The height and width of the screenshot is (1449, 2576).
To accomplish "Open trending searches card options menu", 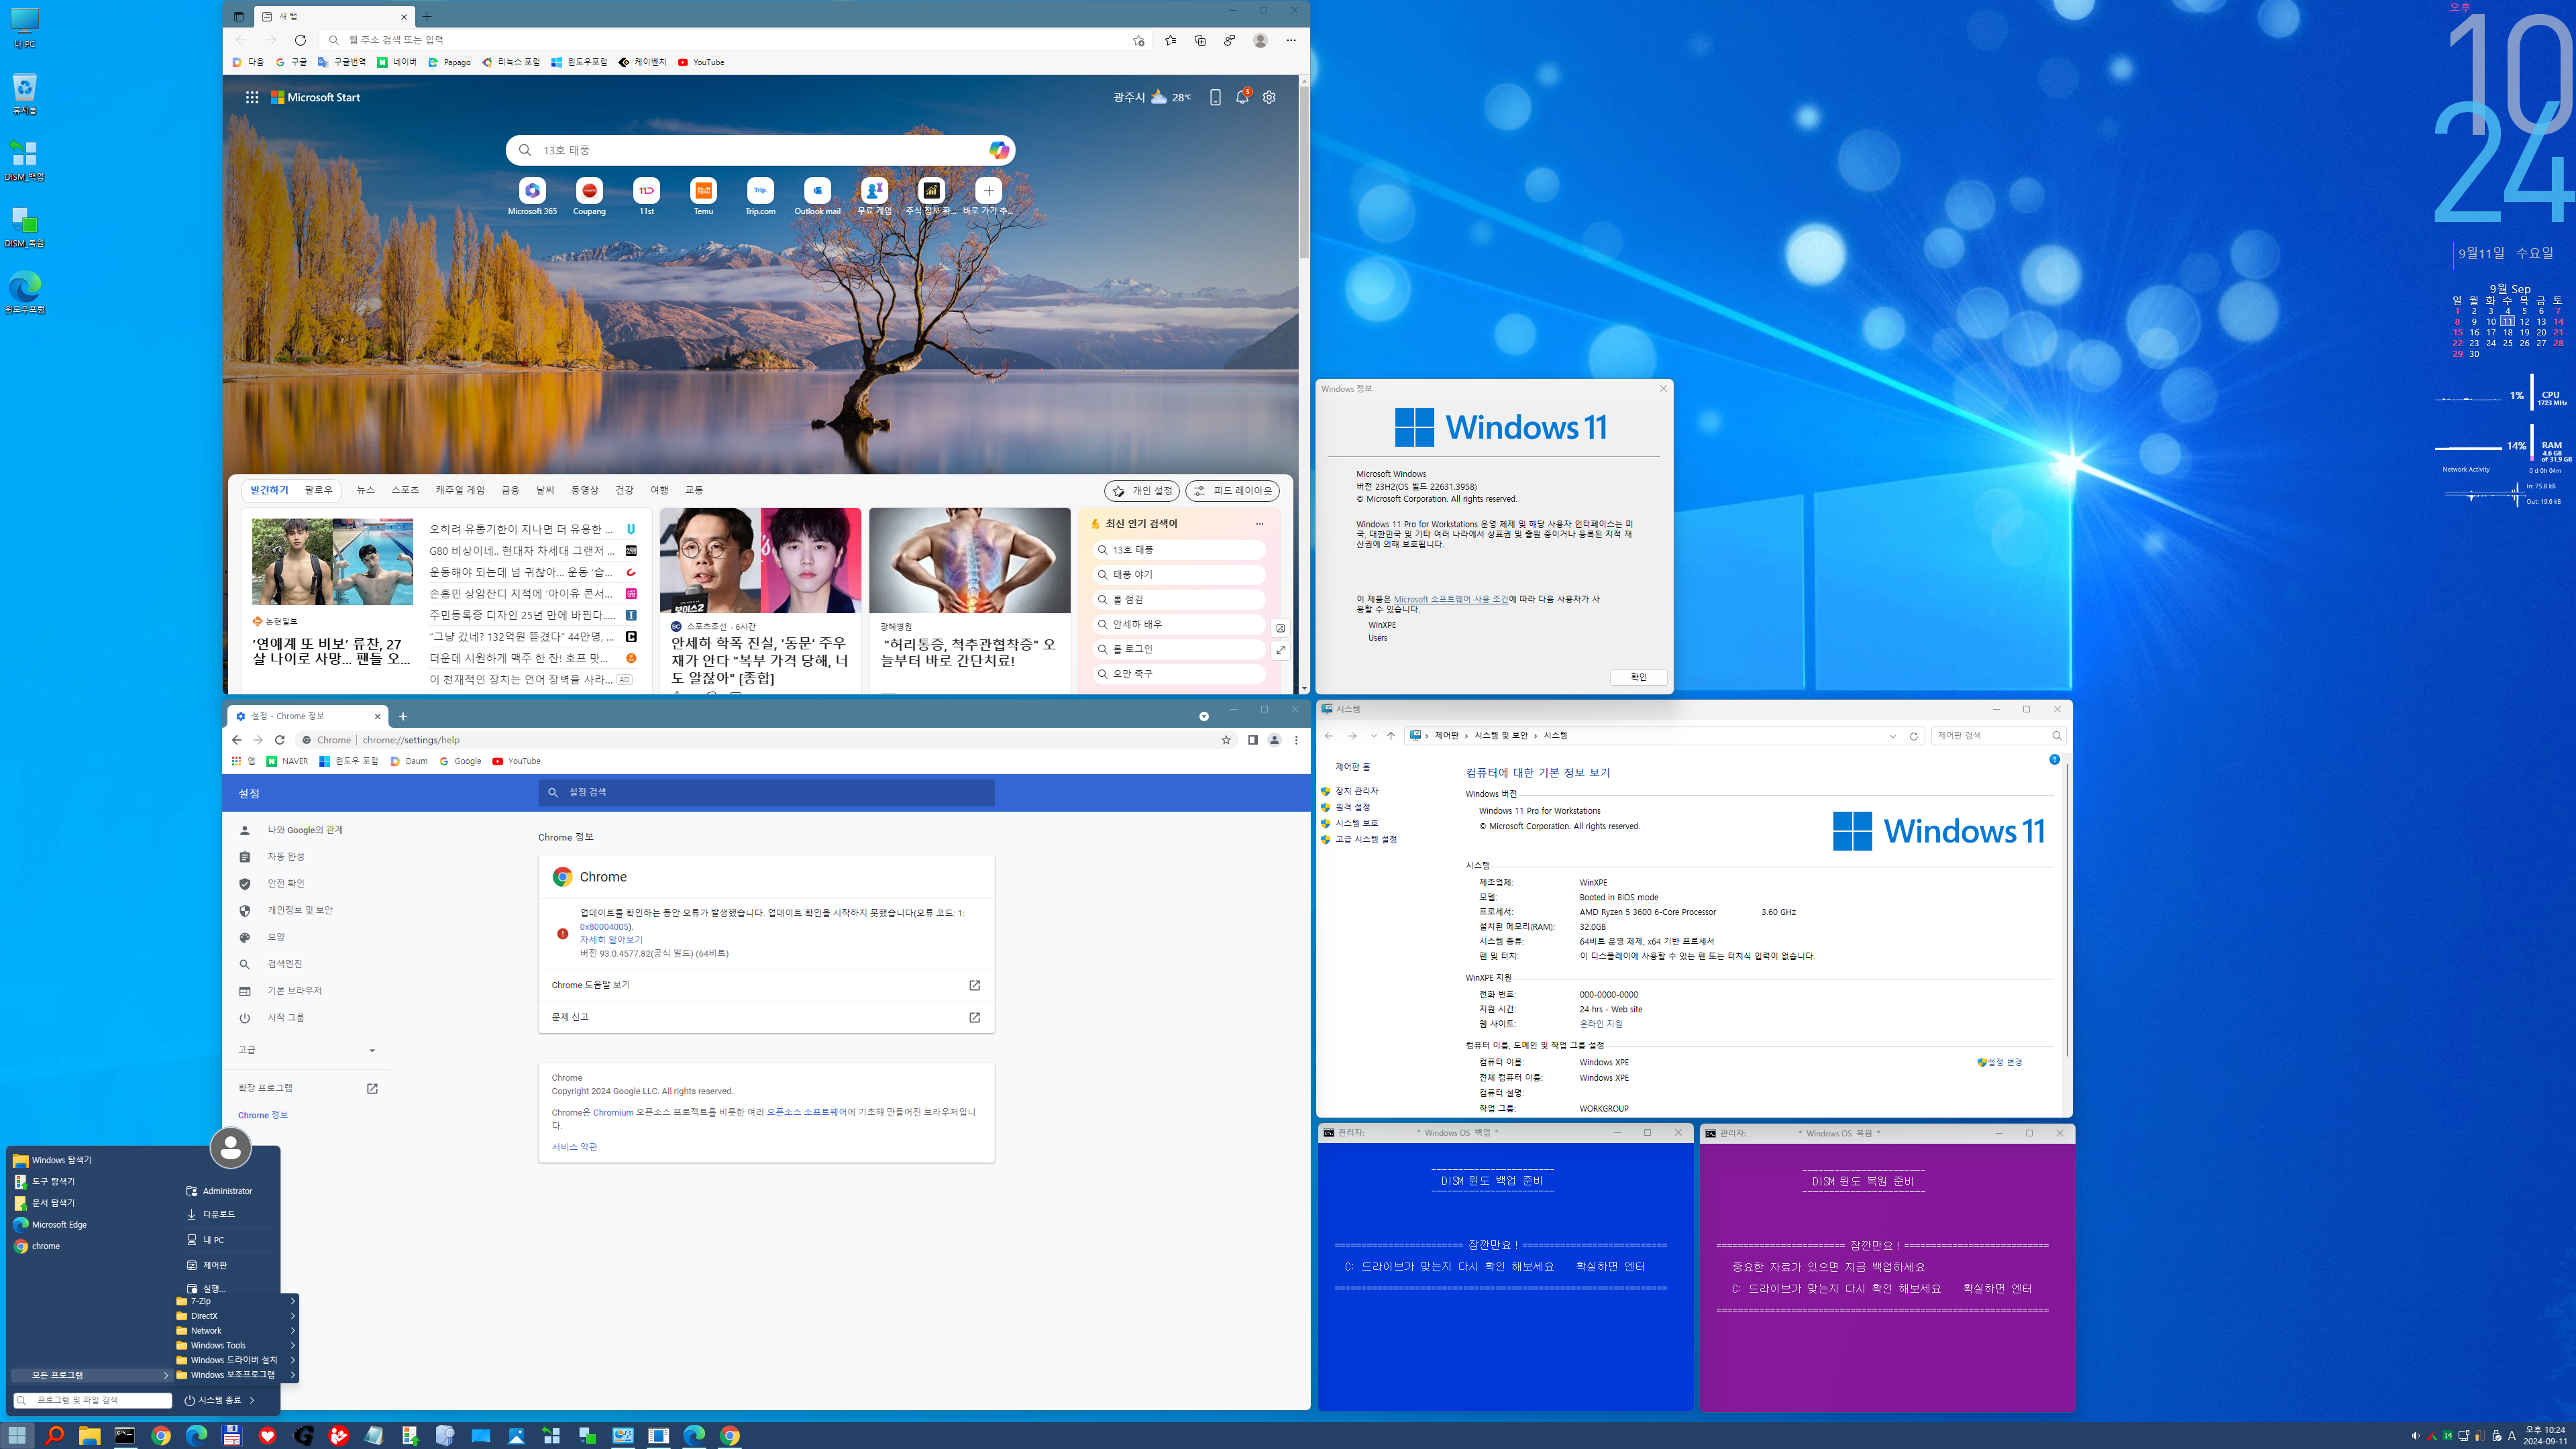I will (1259, 524).
